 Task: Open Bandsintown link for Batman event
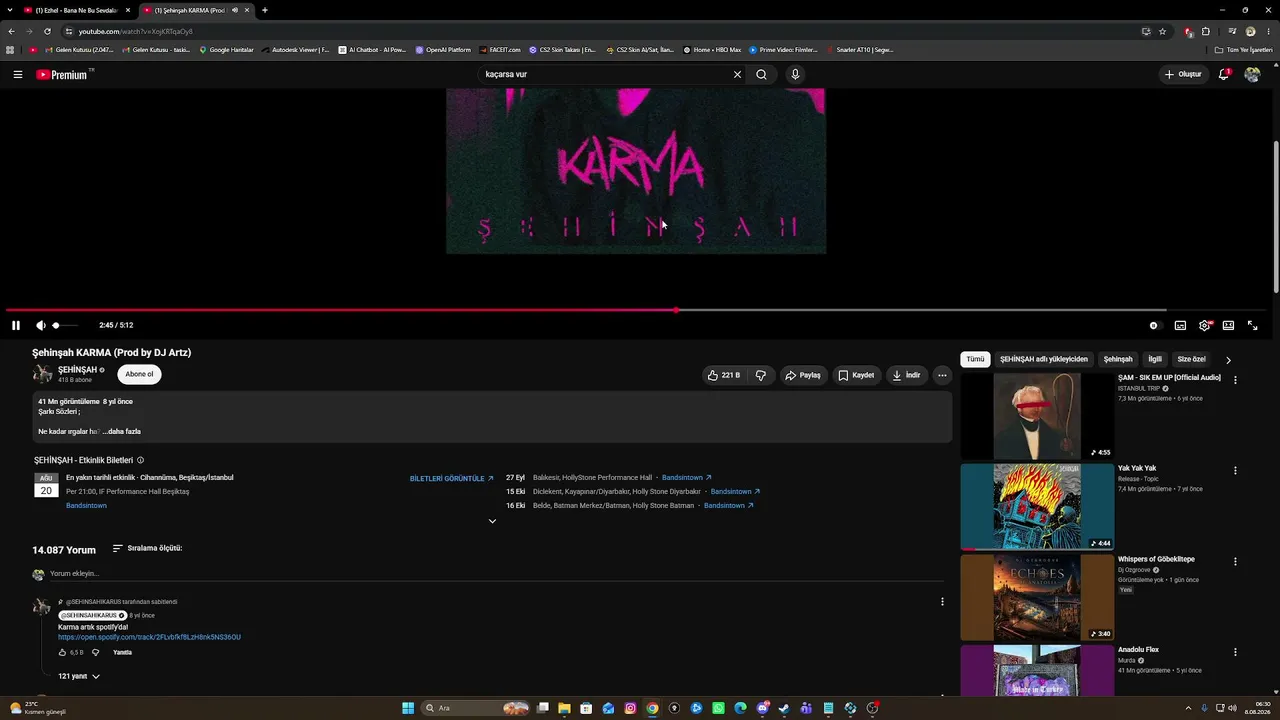click(729, 506)
